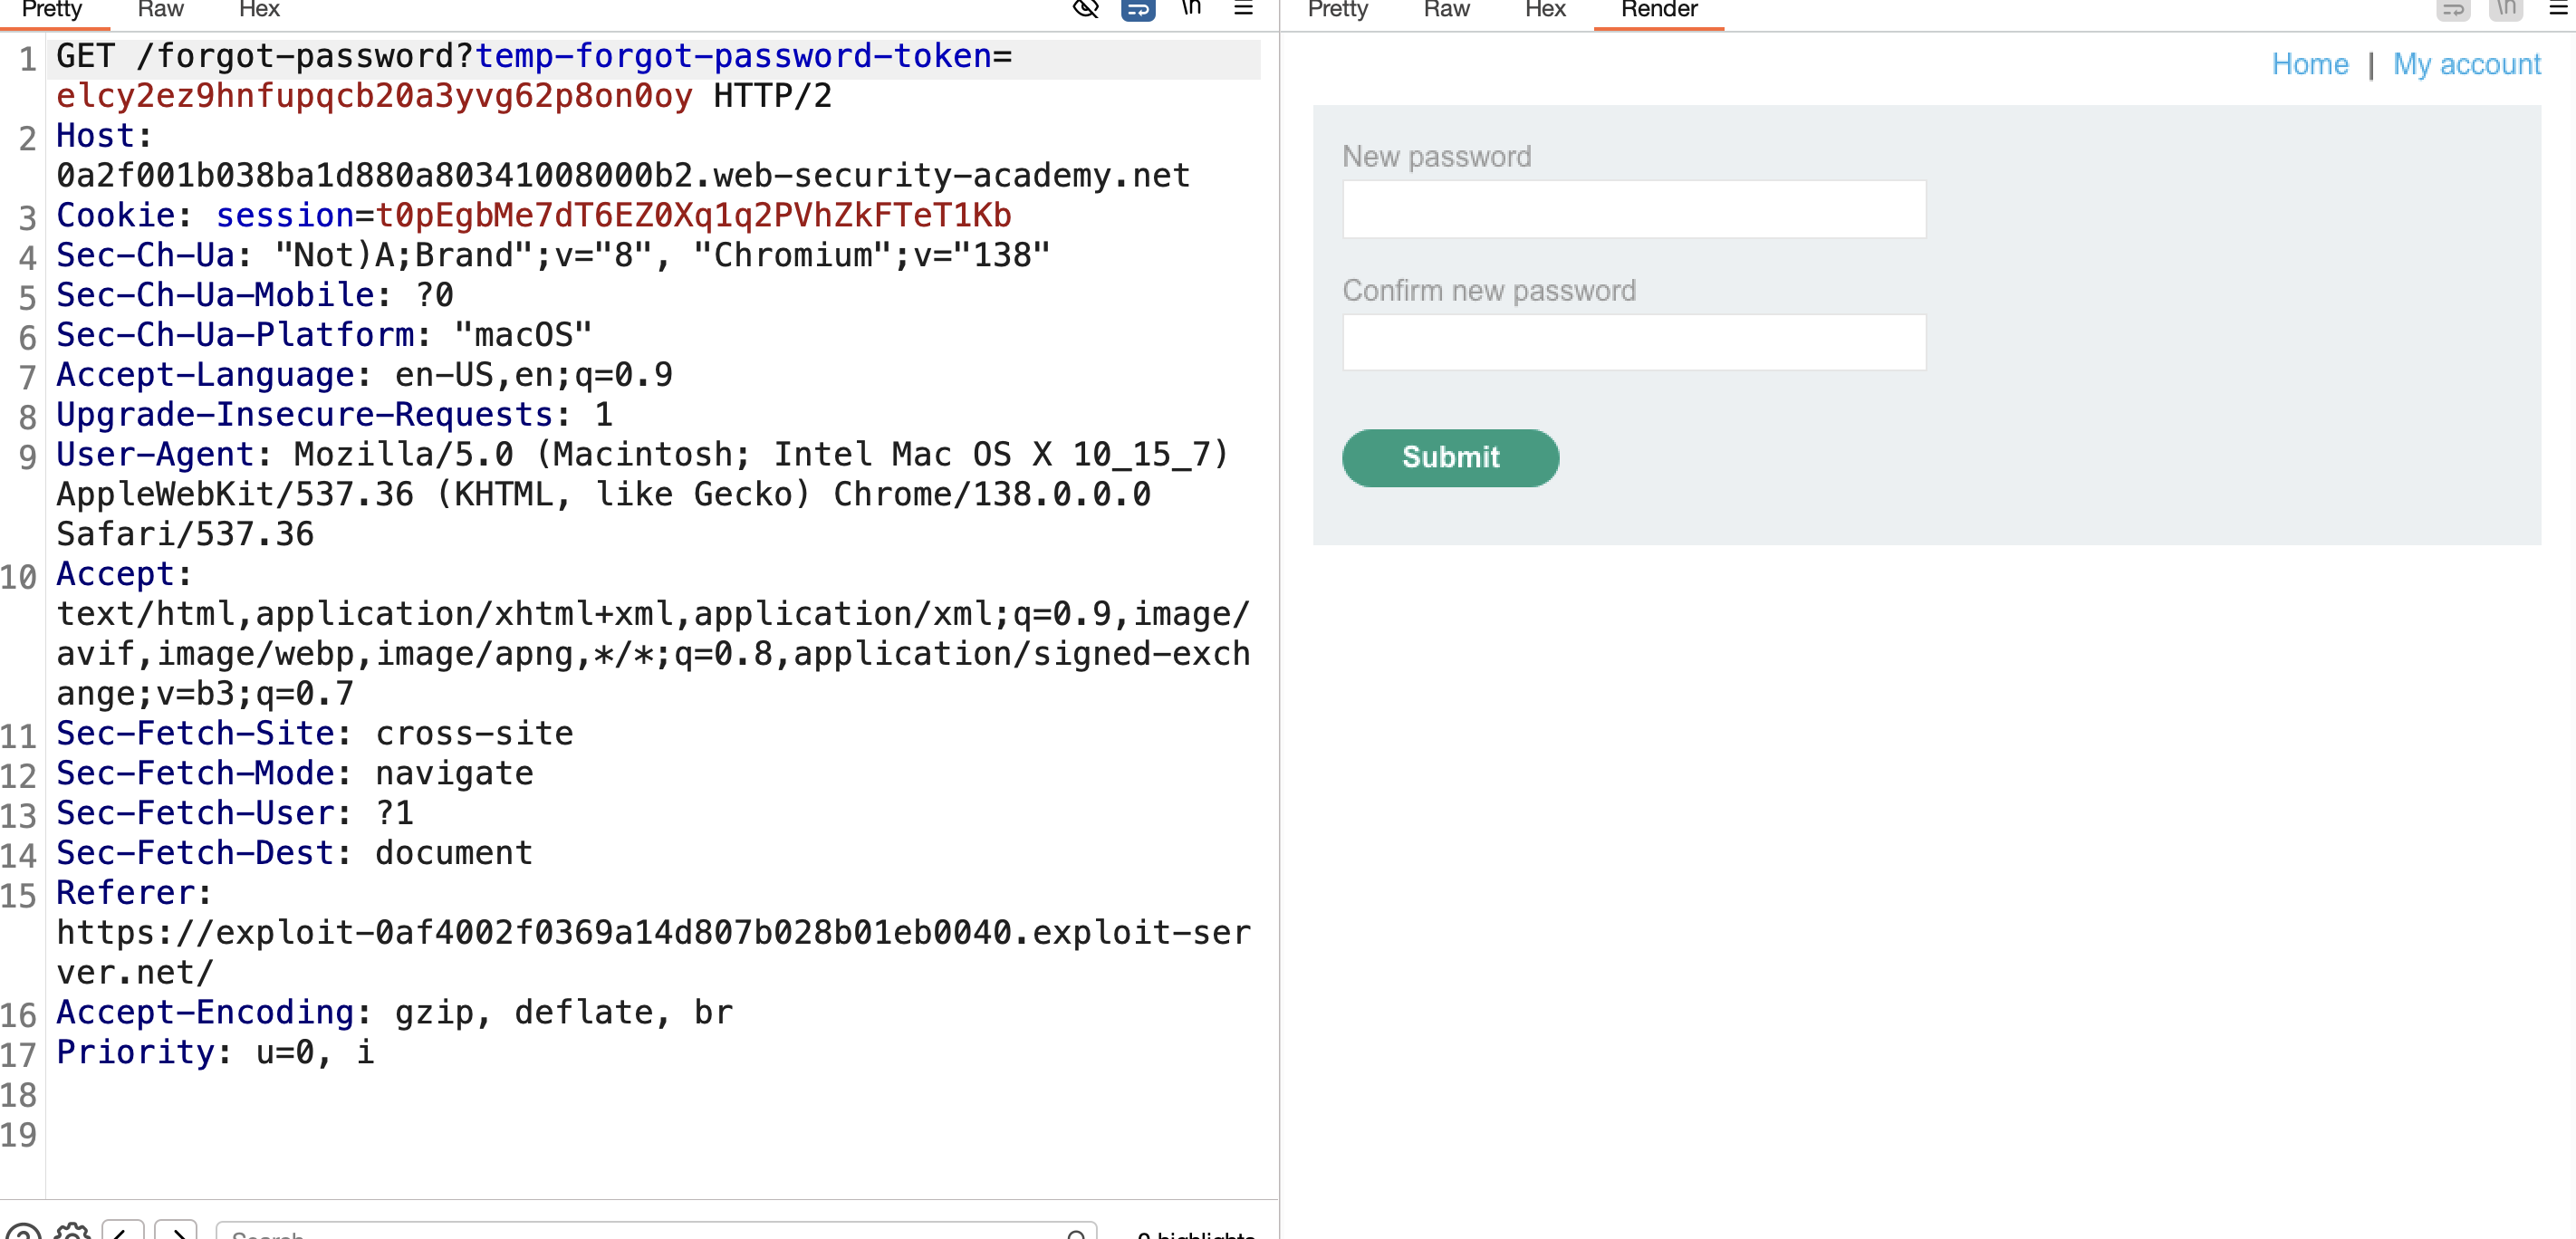The image size is (2576, 1239).
Task: Switch response view to Hex tab
Action: click(1545, 10)
